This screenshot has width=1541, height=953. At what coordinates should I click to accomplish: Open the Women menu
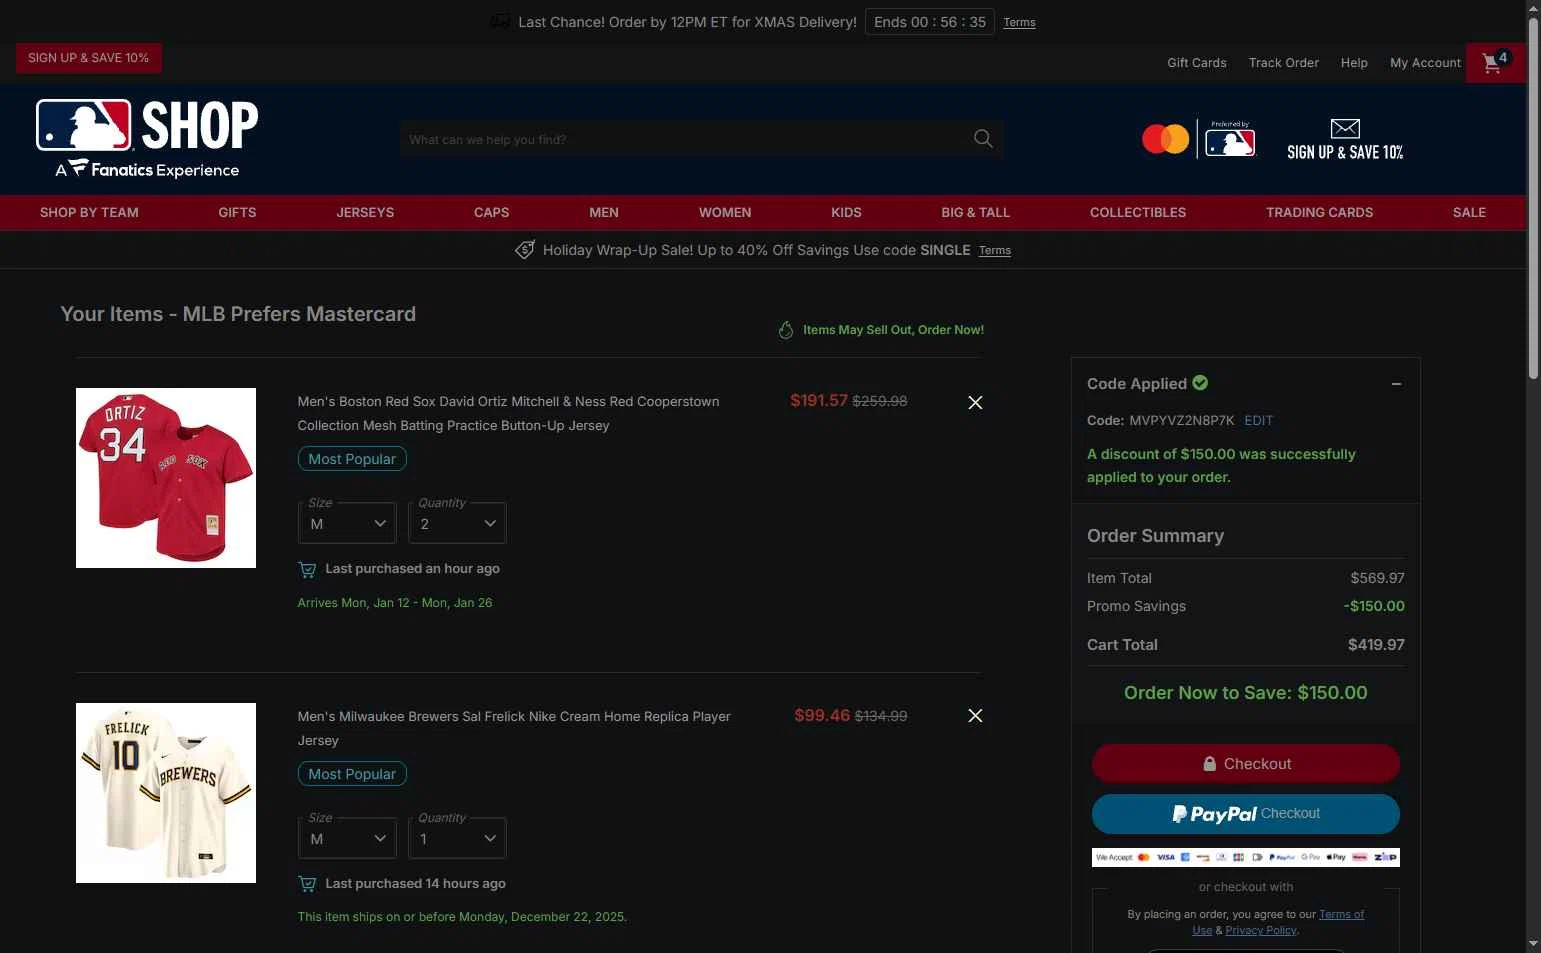tap(725, 213)
